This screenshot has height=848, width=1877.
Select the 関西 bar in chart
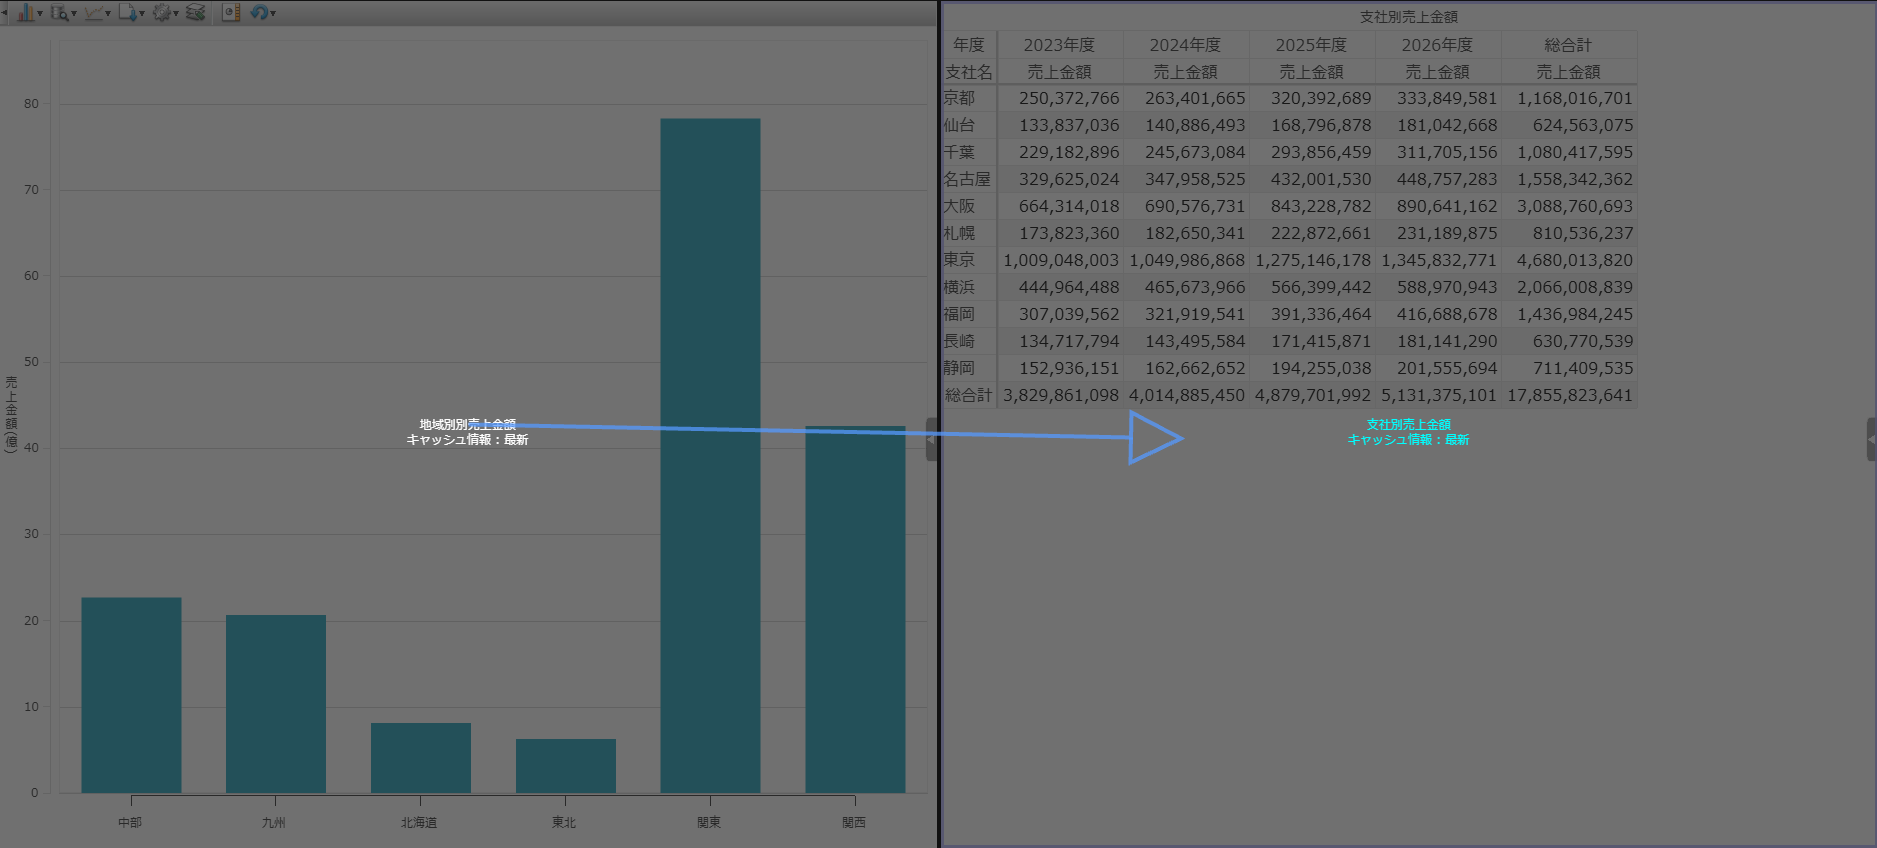tap(855, 609)
